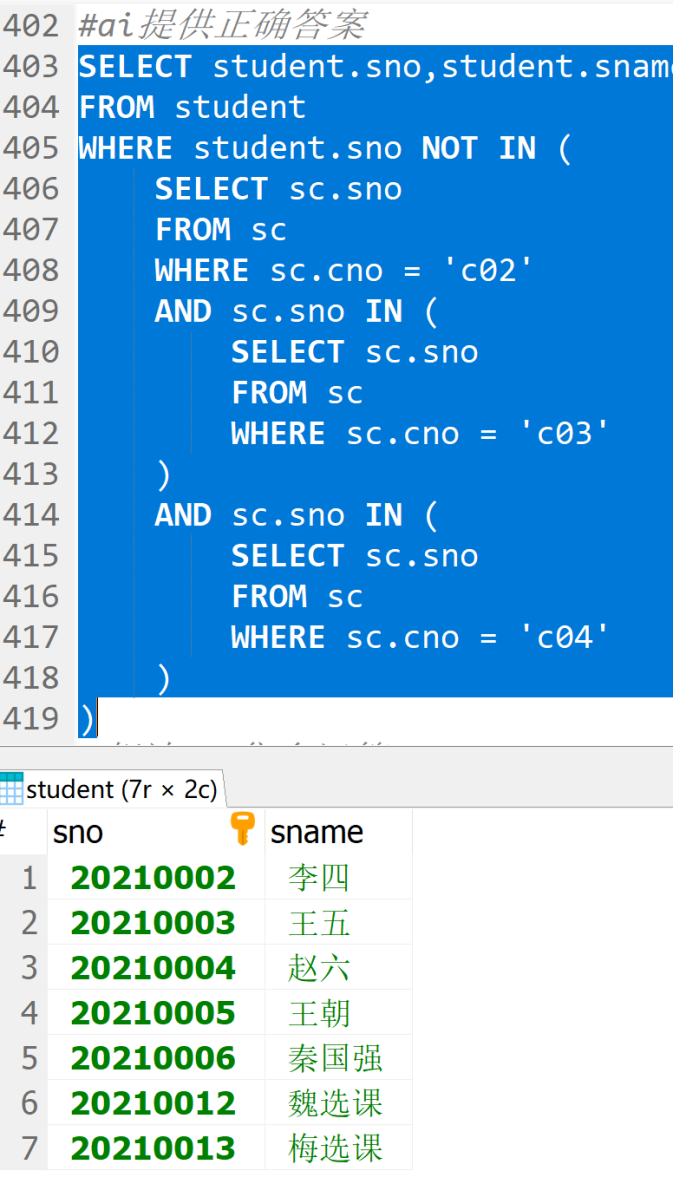Screen dimensions: 673x1197
Task: Select cell 20210006
Action: pyautogui.click(x=156, y=1058)
